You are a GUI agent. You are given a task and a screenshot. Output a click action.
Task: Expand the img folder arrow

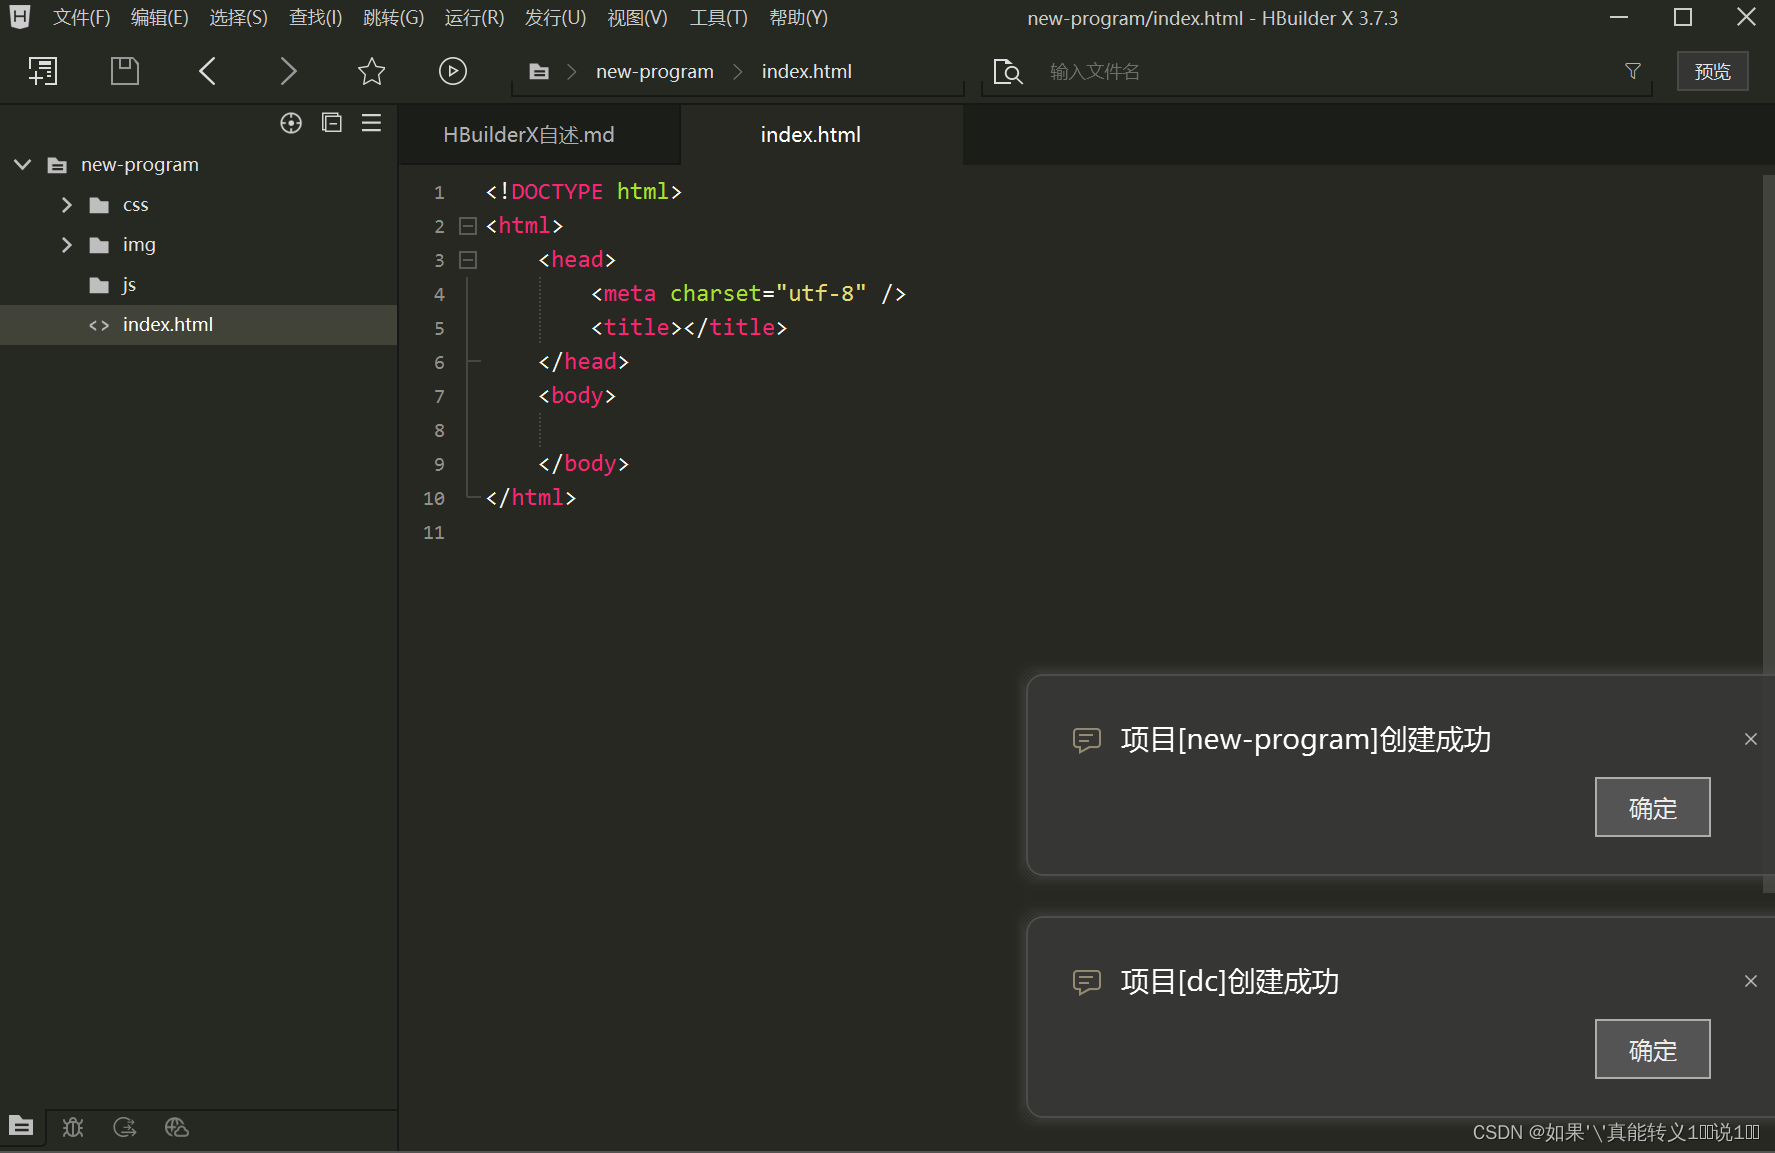67,245
